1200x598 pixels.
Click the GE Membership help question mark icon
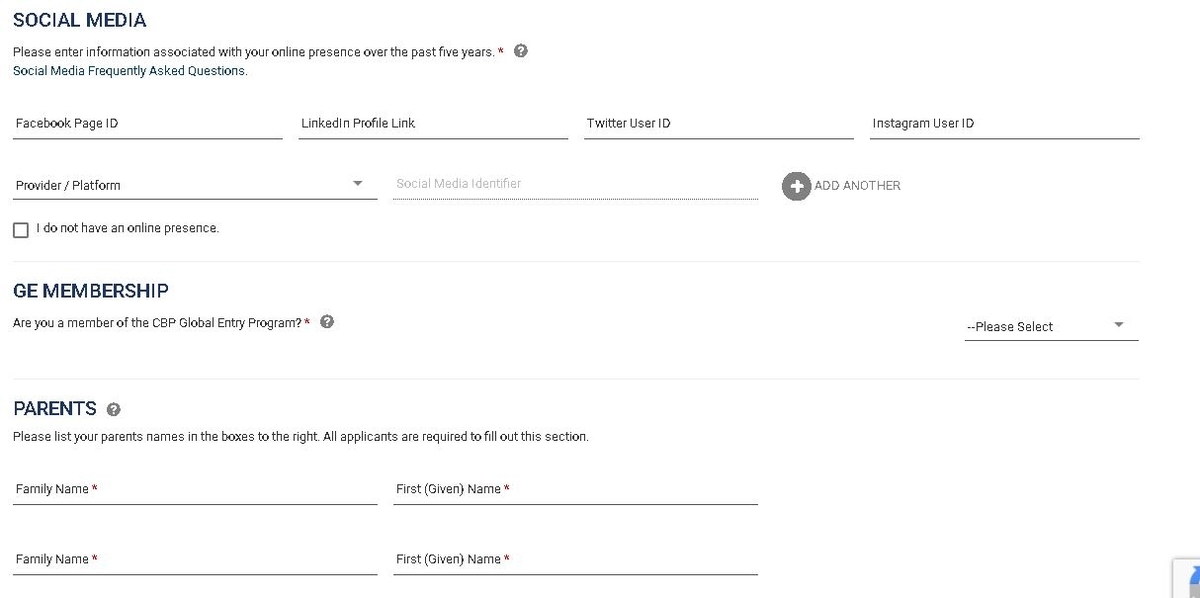[x=326, y=322]
